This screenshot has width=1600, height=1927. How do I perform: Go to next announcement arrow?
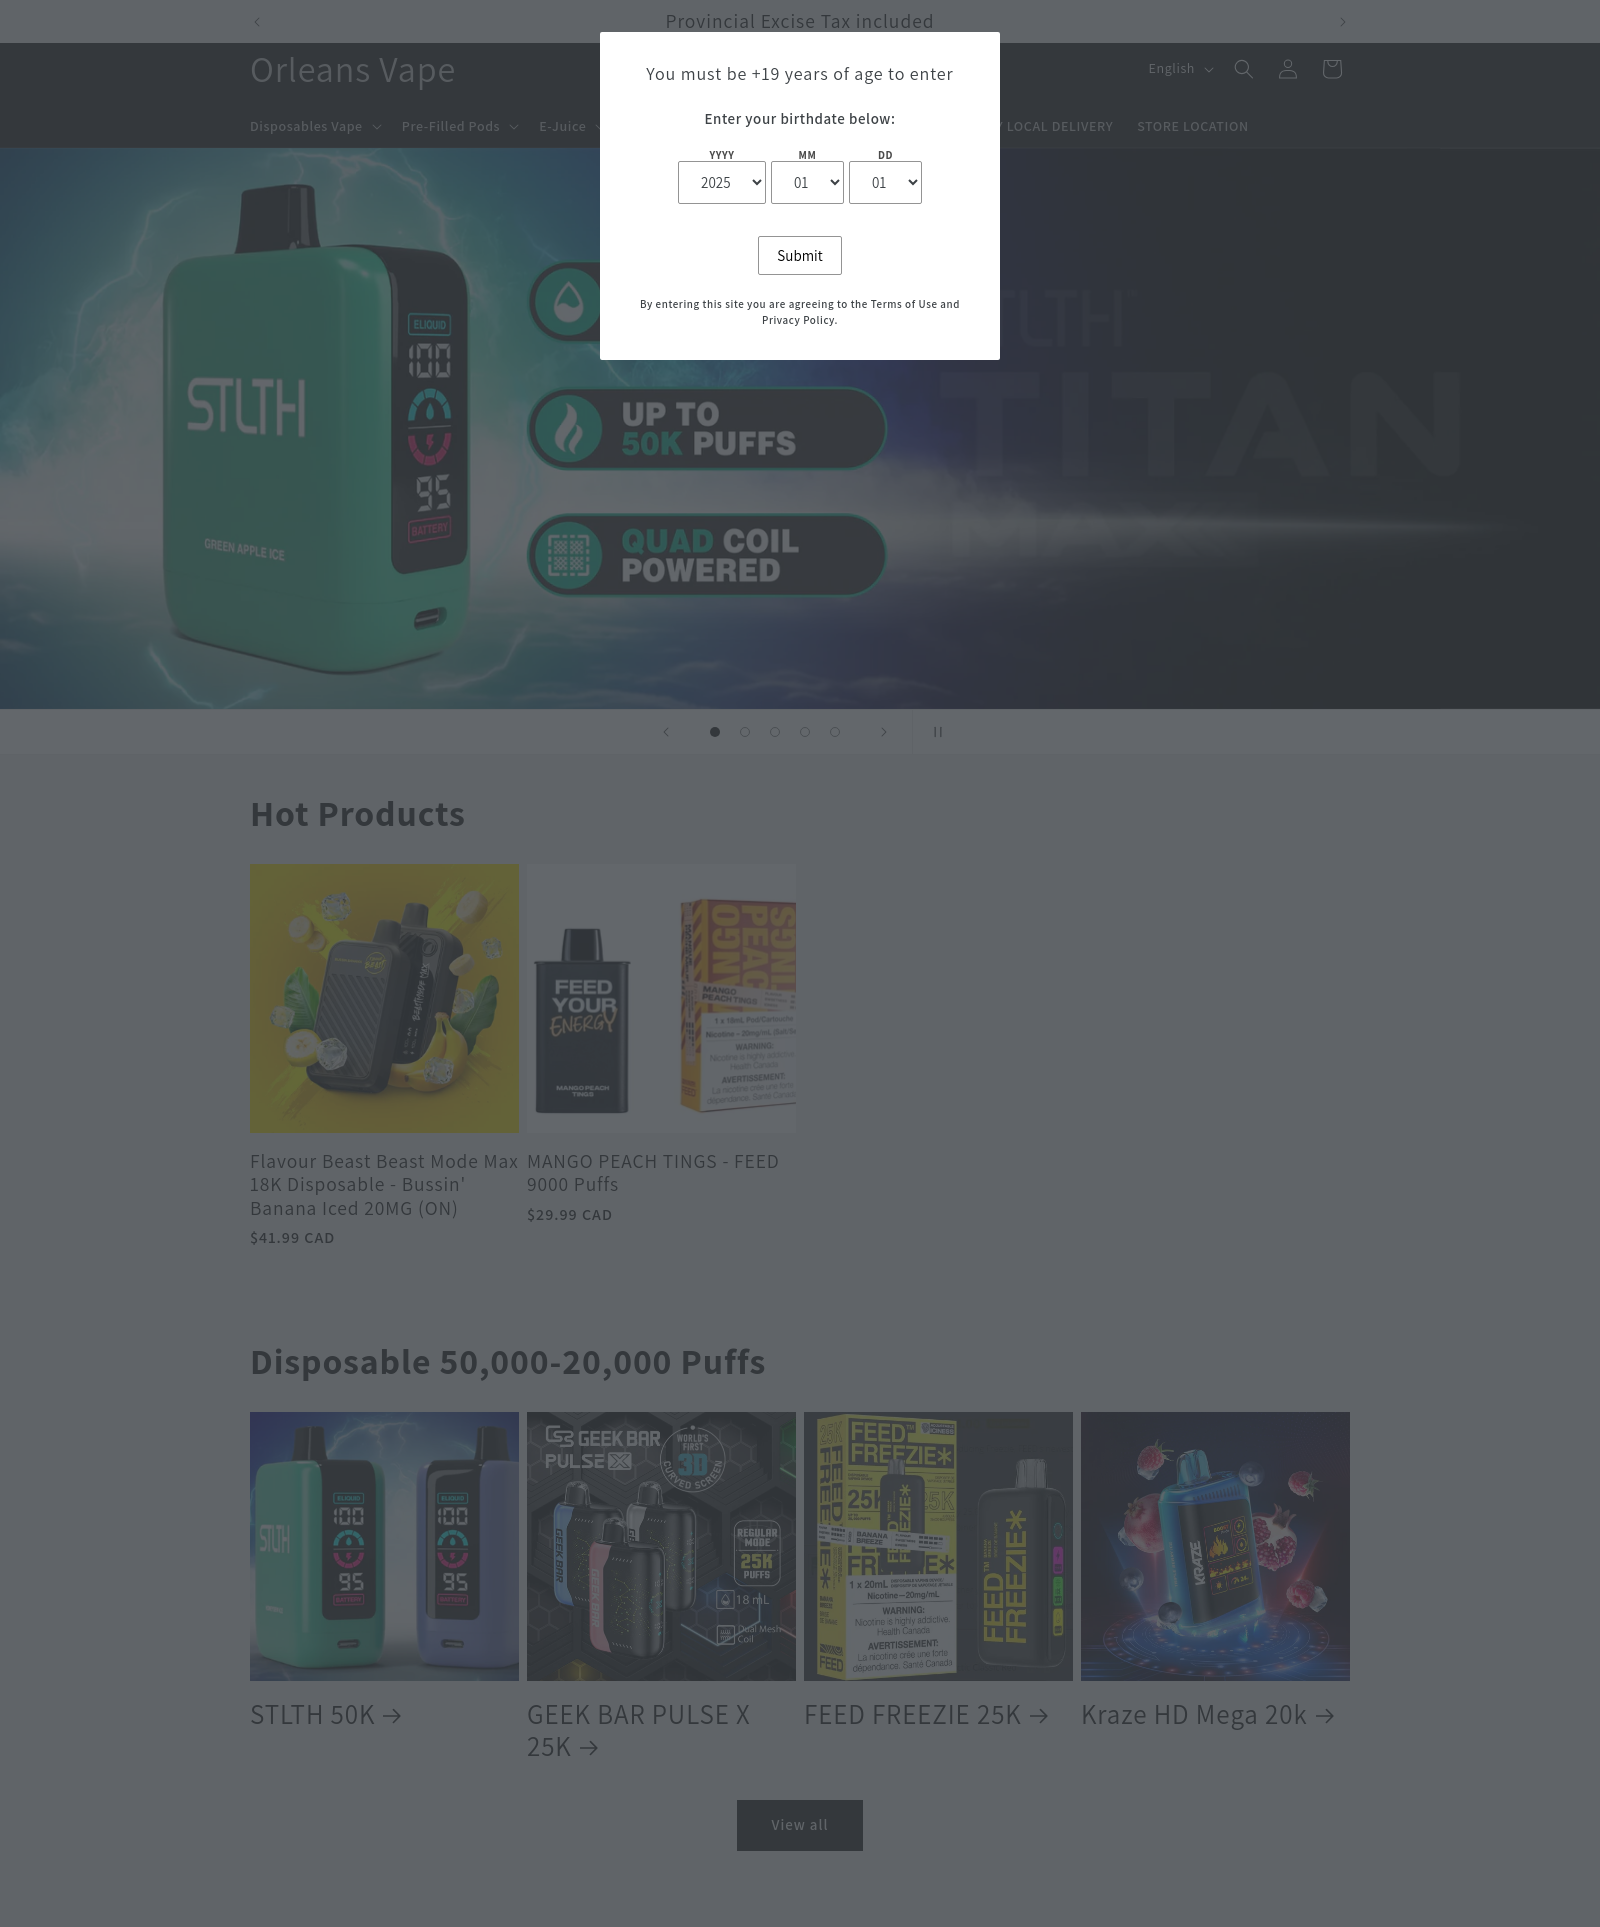[x=1342, y=22]
